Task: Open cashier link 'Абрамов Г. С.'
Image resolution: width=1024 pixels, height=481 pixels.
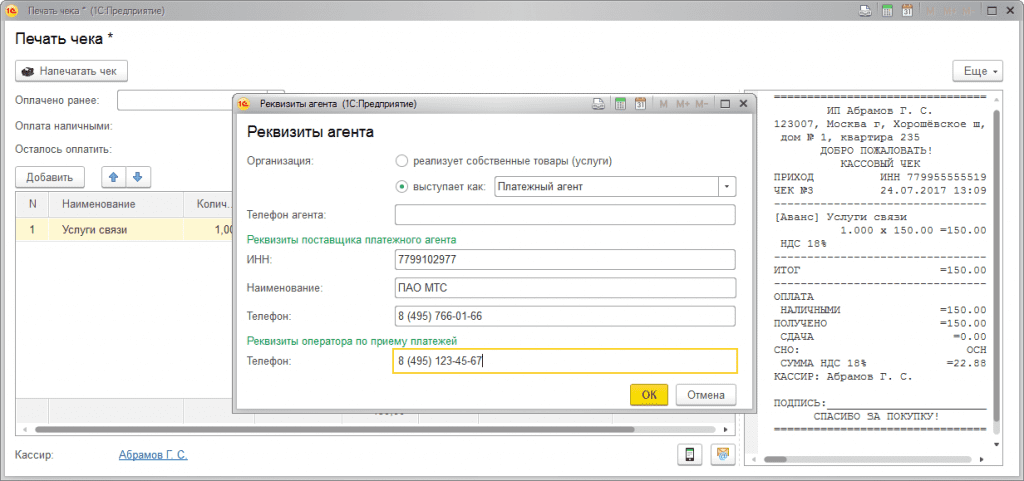Action: (153, 455)
